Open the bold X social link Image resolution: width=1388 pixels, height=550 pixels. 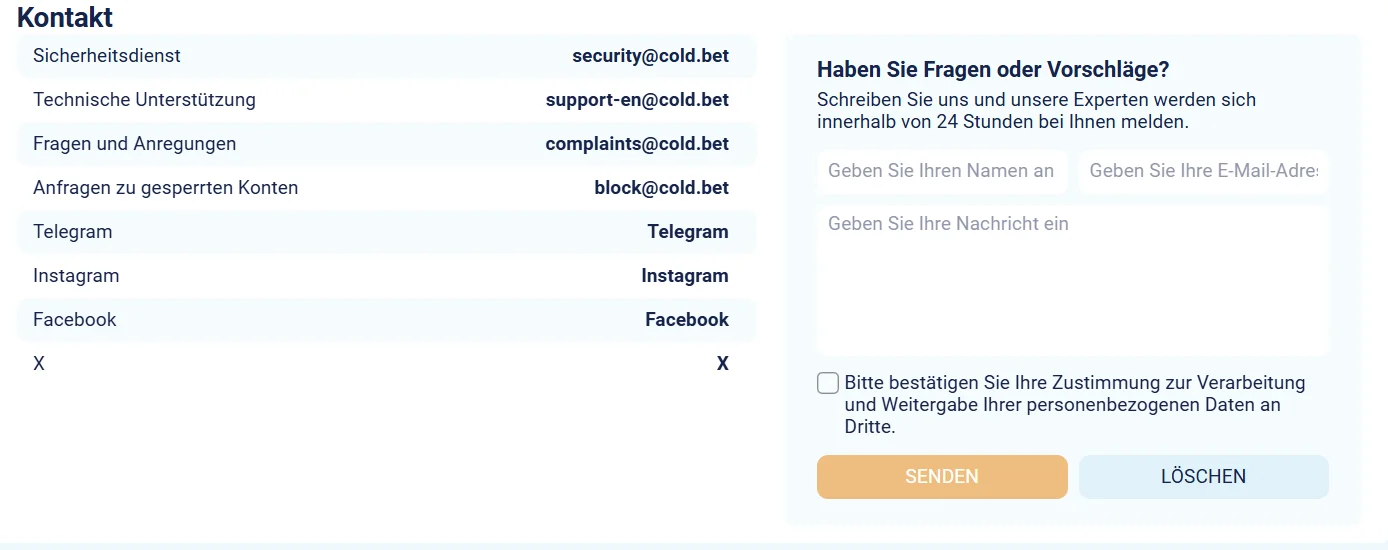pos(722,364)
